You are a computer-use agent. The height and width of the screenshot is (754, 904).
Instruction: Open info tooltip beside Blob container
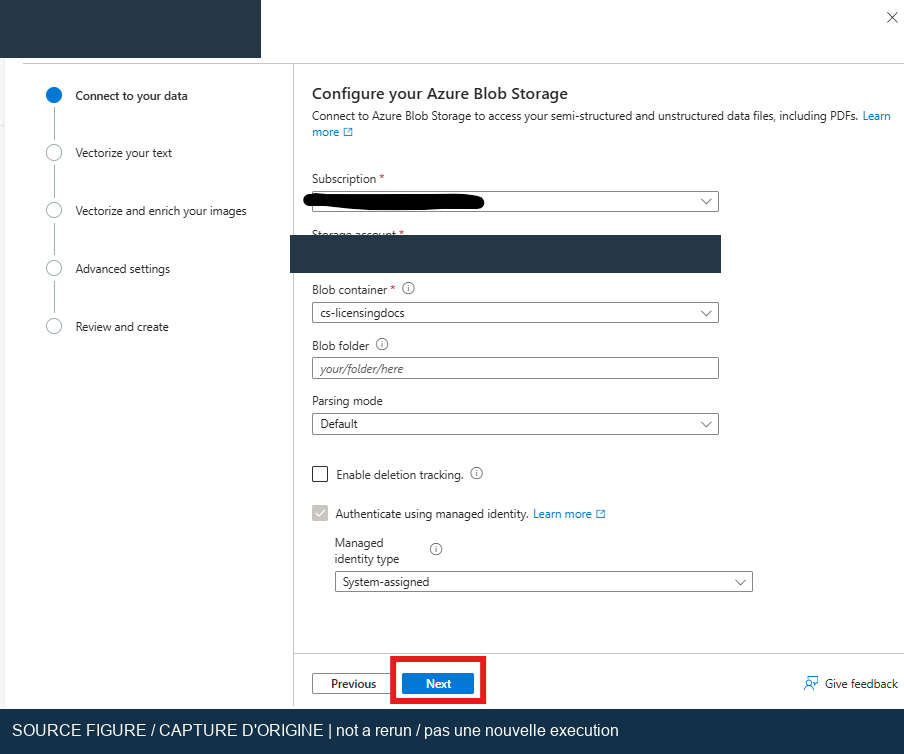point(408,288)
